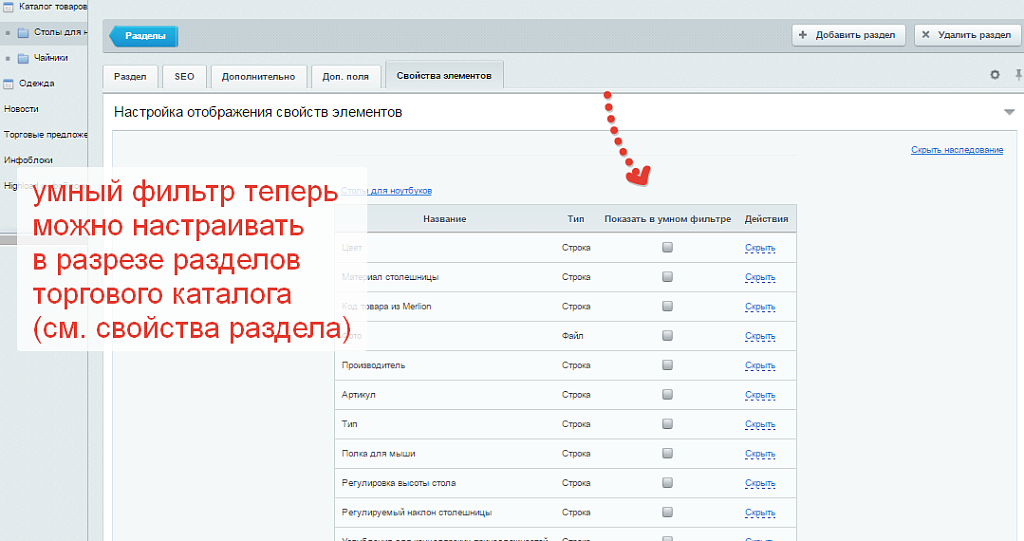Viewport: 1024px width, 541px height.
Task: Expand the Чайники tree node bullet
Action: tap(8, 58)
